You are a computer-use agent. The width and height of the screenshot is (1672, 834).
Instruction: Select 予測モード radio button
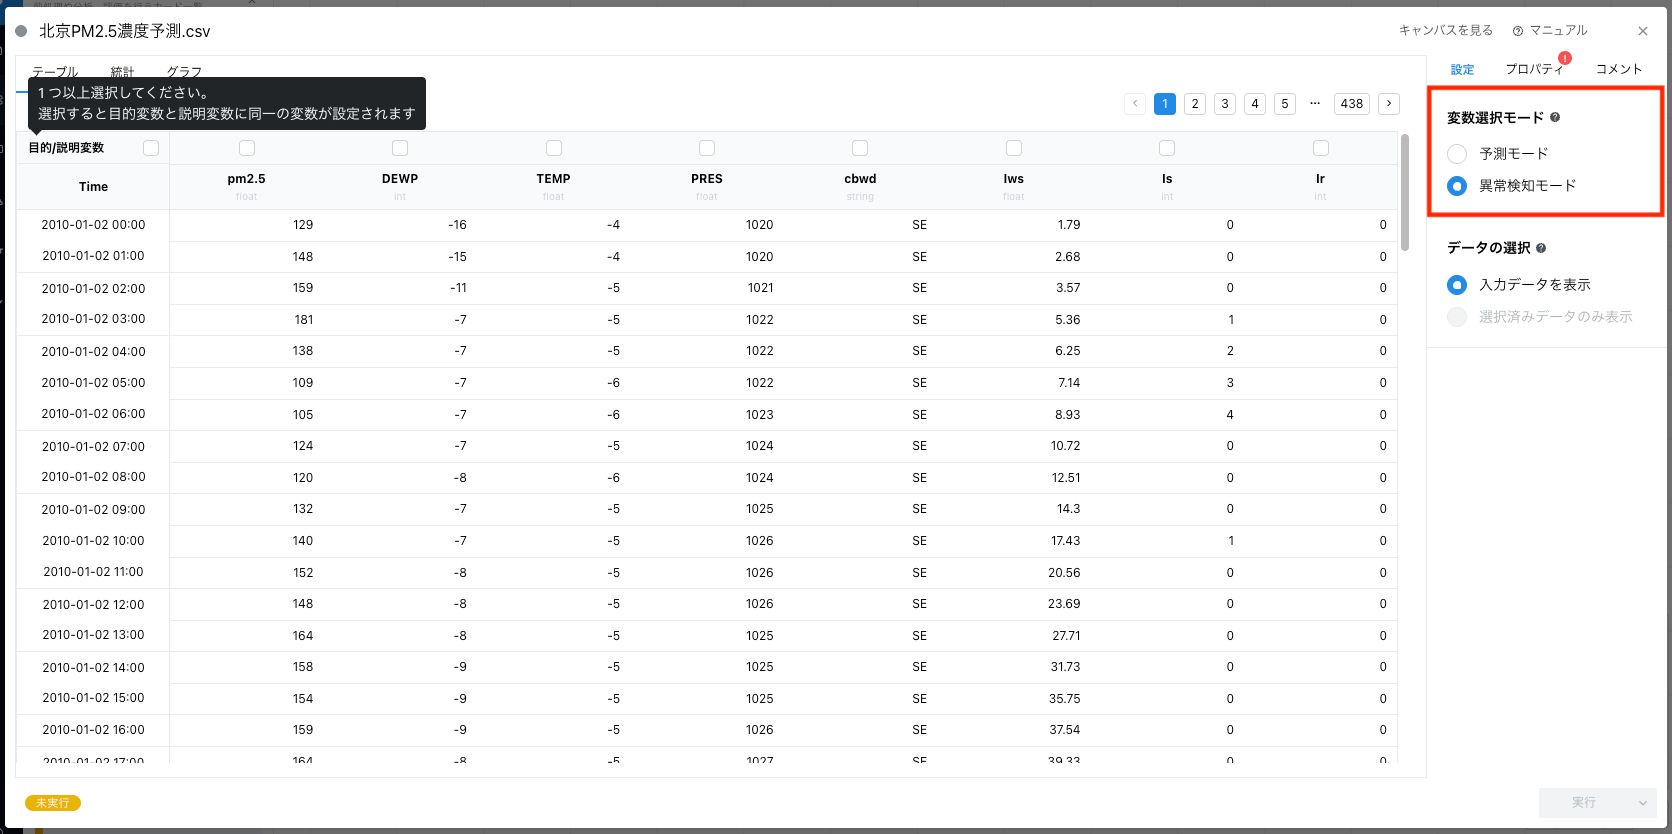pos(1457,154)
